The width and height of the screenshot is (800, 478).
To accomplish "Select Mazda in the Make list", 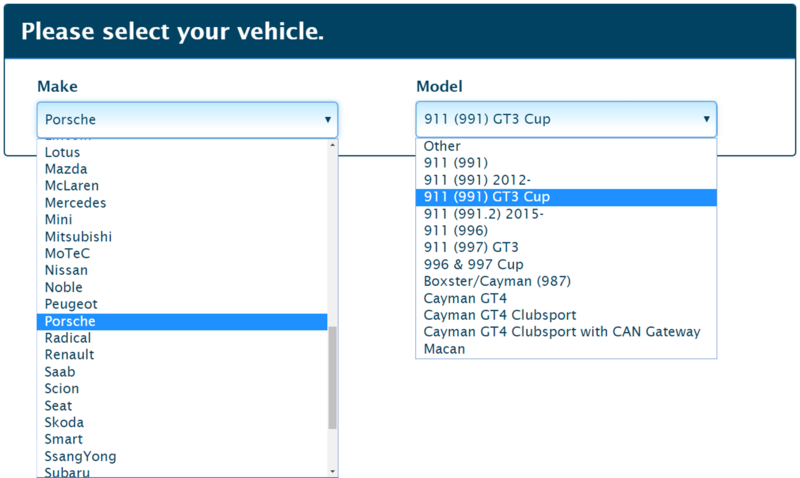I will point(182,169).
